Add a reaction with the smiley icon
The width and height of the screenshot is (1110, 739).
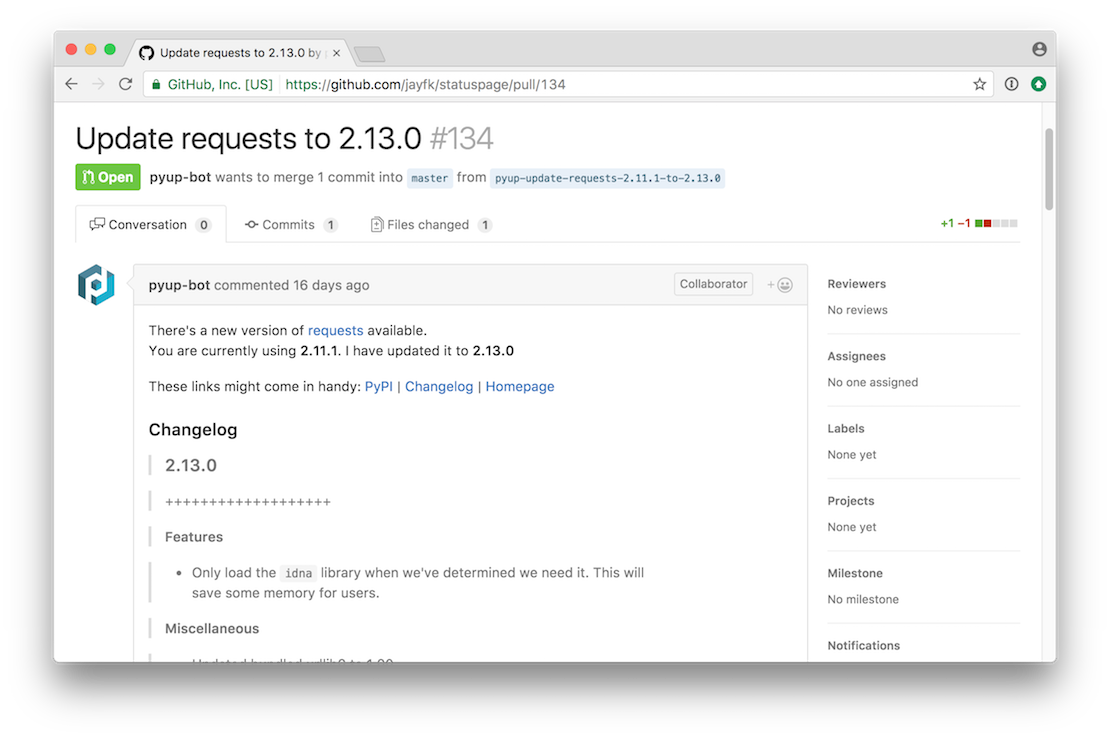click(x=780, y=285)
